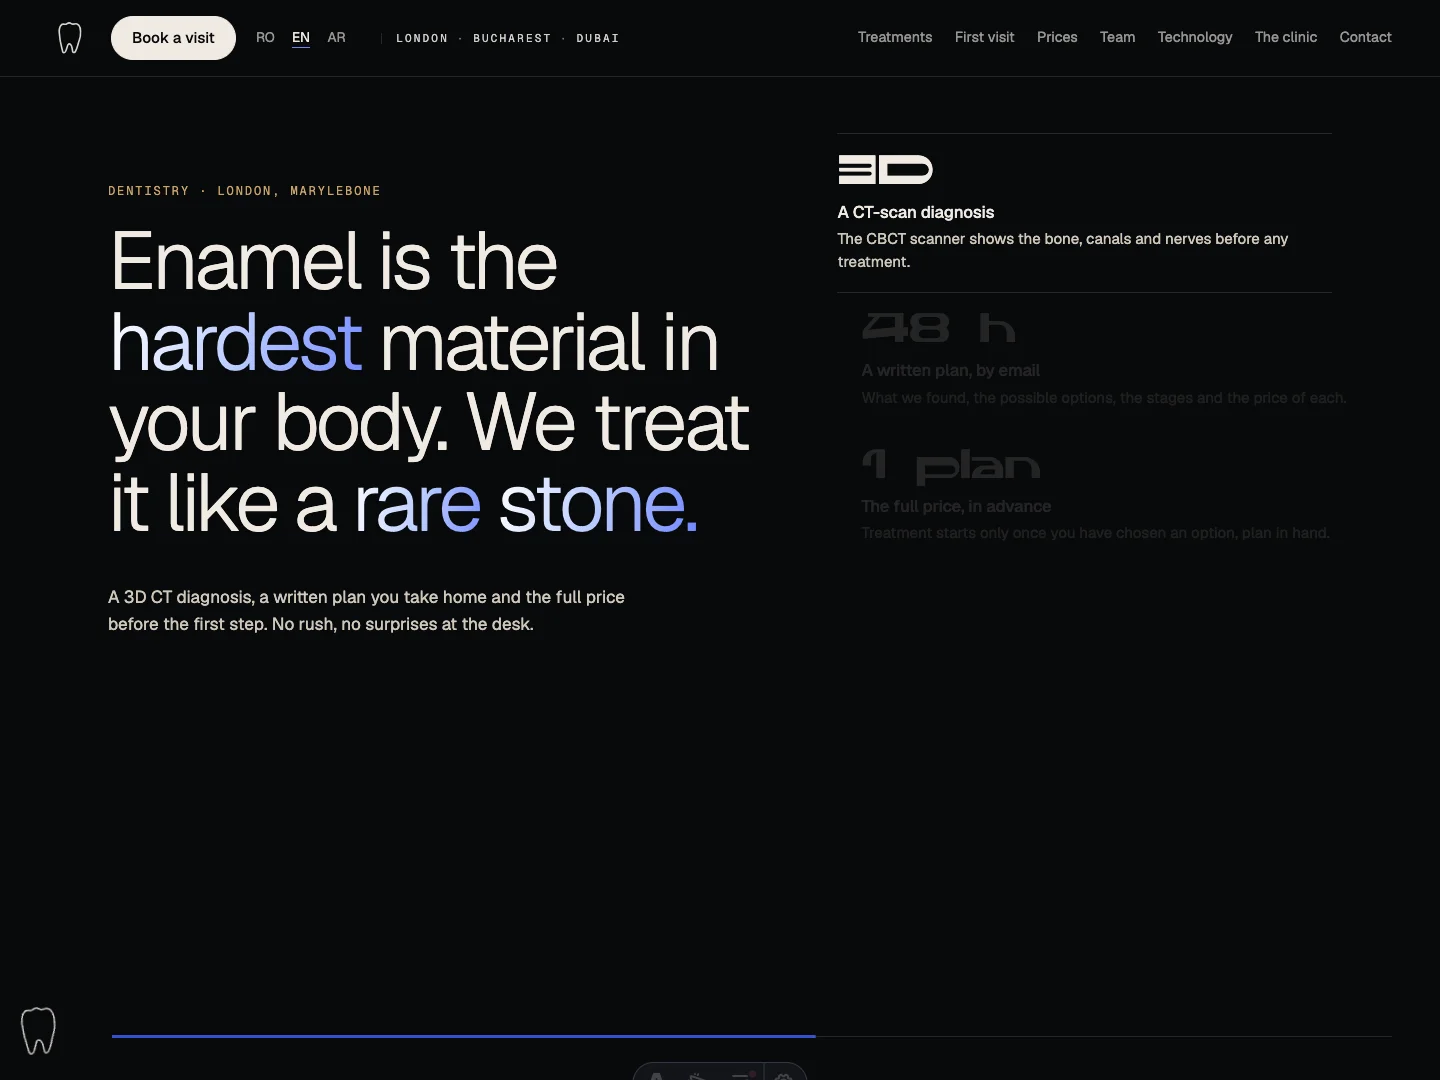1440x1080 pixels.
Task: Choose the Bucharest location
Action: [512, 38]
